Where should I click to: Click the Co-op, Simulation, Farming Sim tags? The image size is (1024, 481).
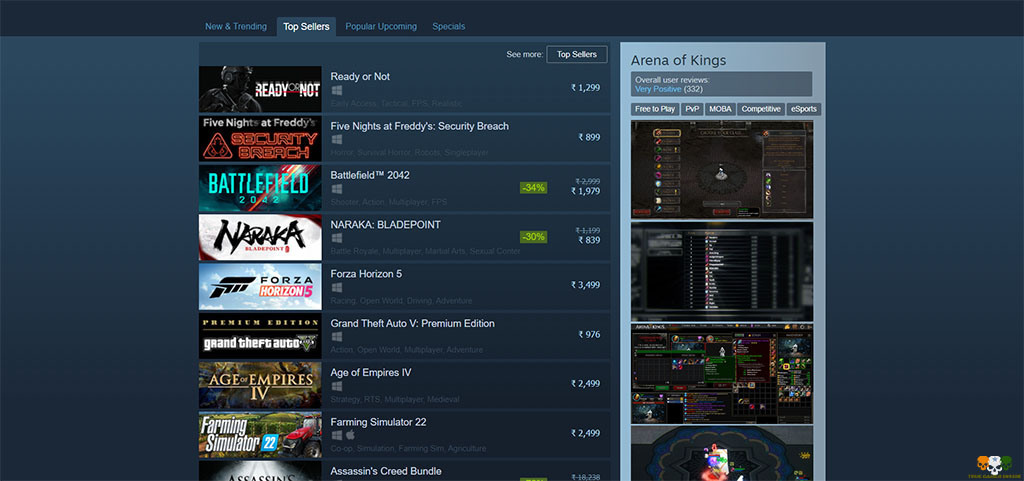[x=408, y=449]
